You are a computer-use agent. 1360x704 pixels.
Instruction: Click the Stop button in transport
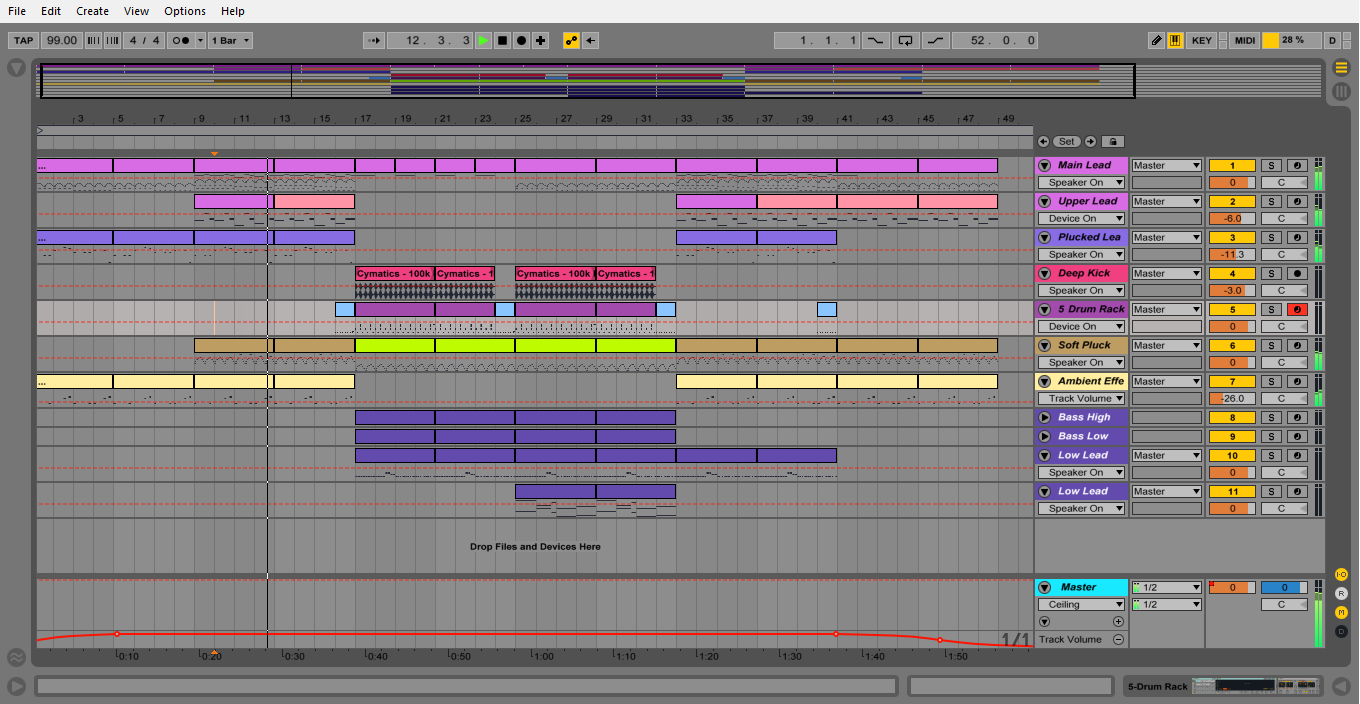[503, 40]
